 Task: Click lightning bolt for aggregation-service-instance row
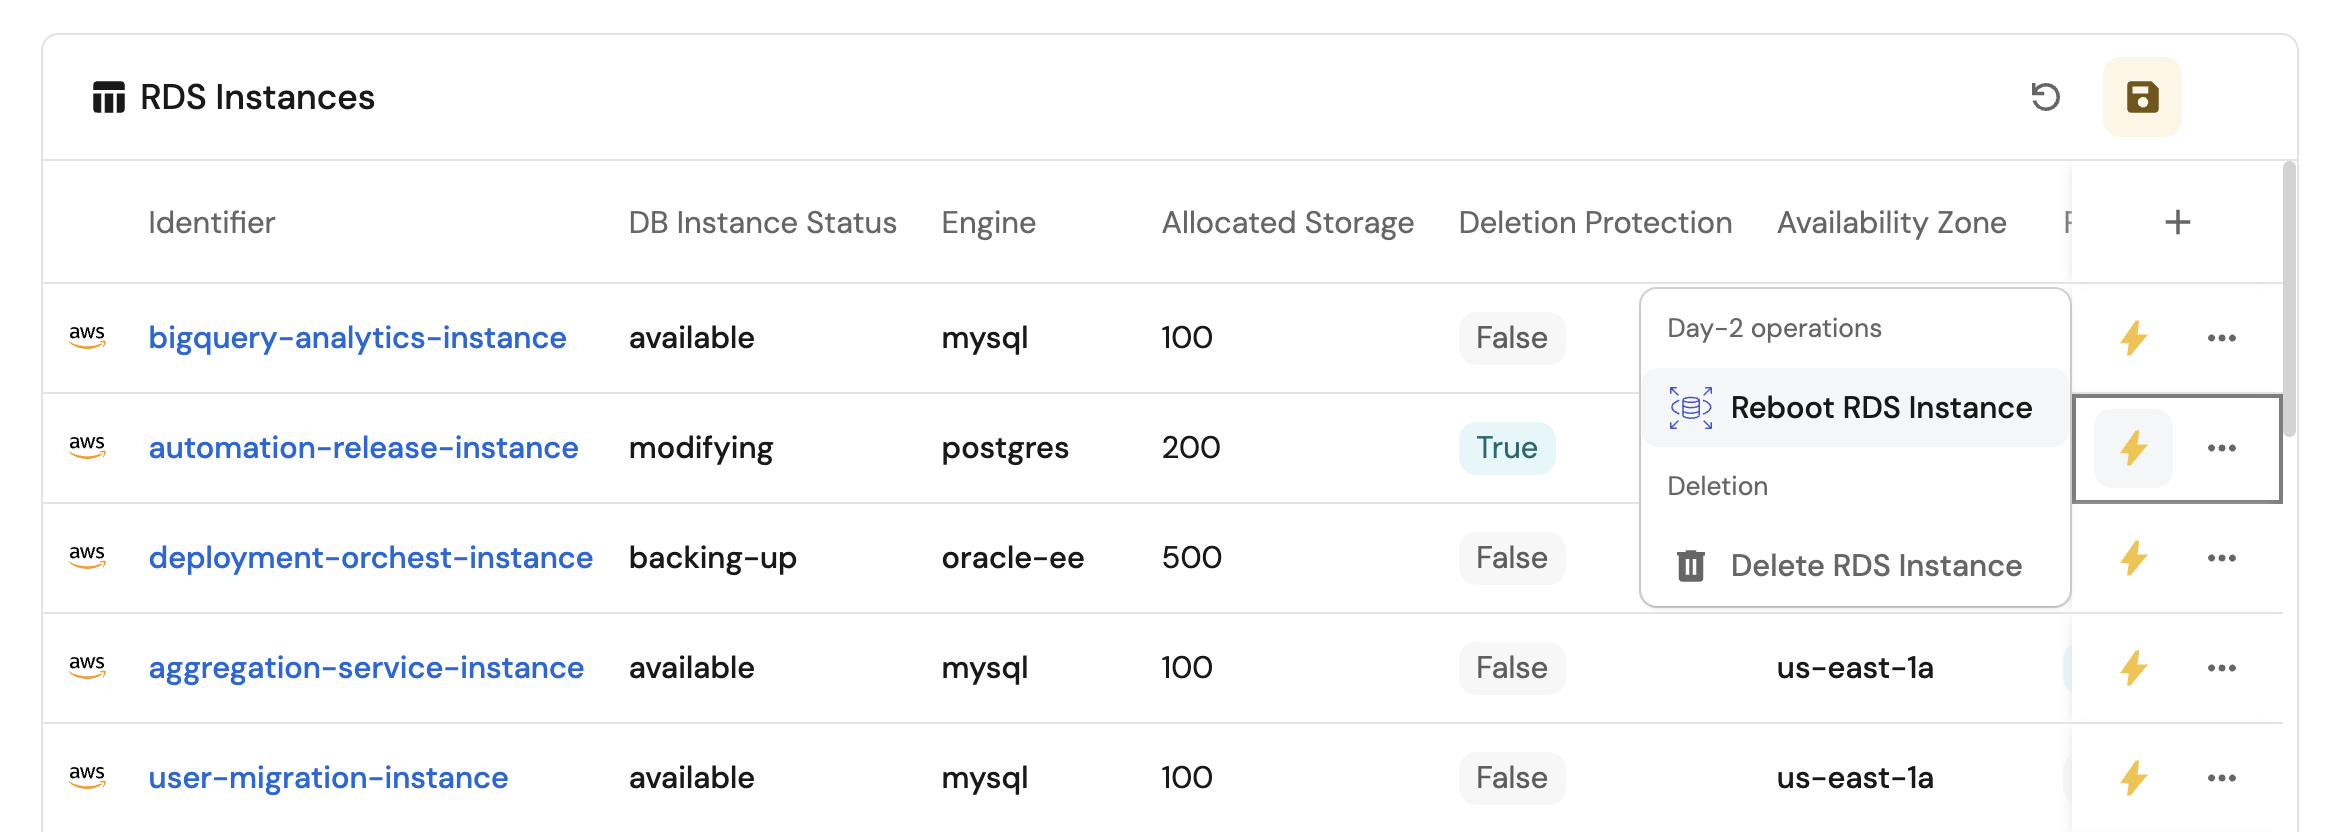(2133, 668)
